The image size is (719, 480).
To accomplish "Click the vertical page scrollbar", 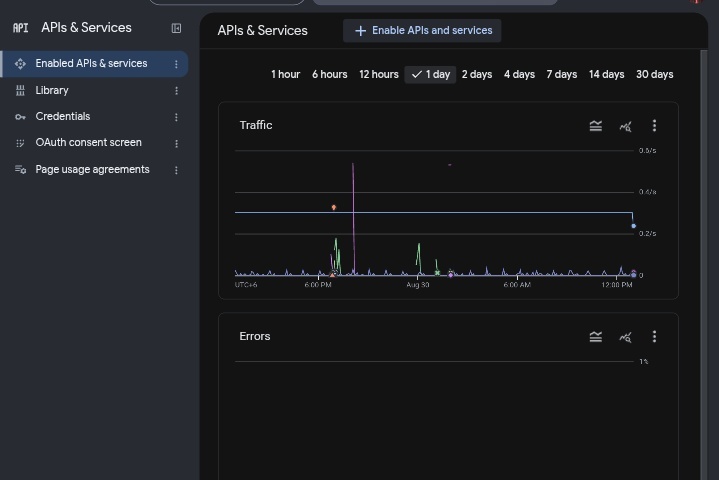I will coord(704,264).
